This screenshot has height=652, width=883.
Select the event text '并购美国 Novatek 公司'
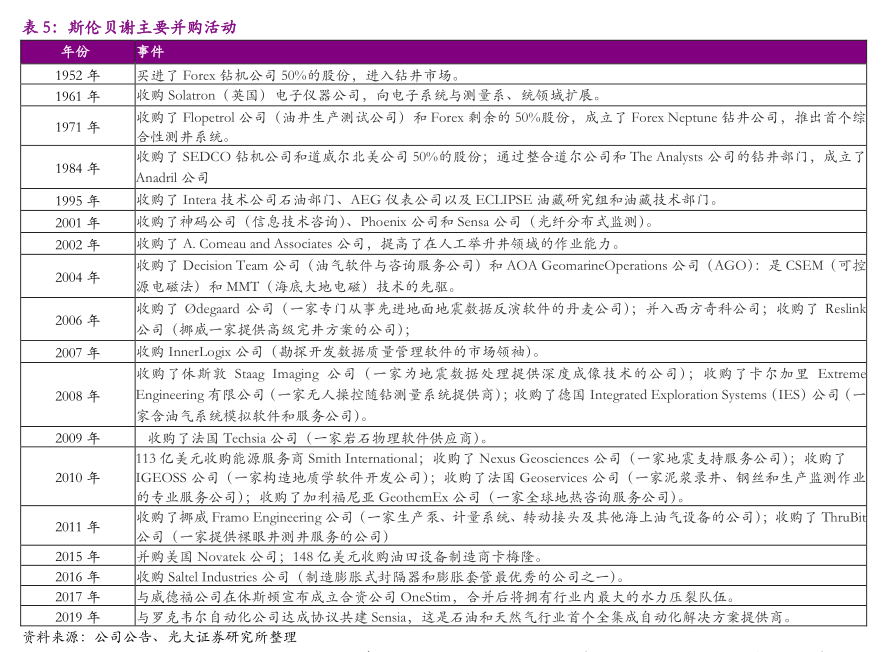point(207,556)
